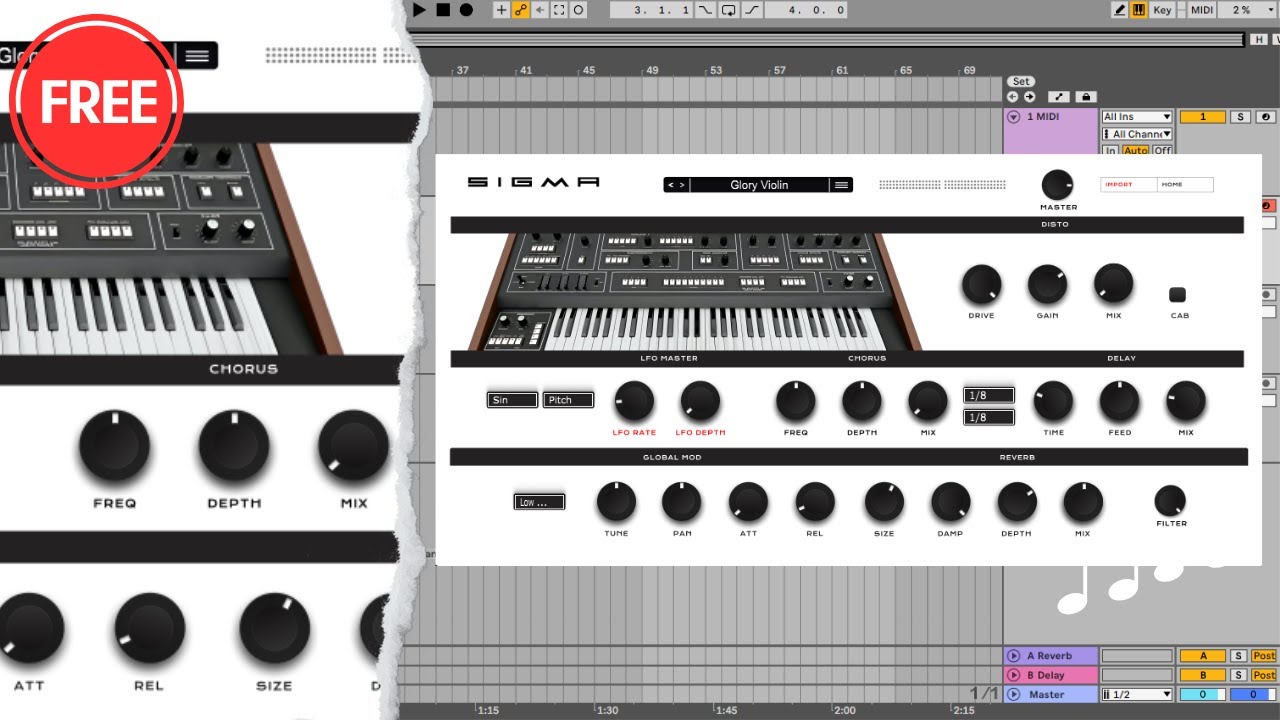
Task: Toggle Post button on A Reverb
Action: 1264,656
